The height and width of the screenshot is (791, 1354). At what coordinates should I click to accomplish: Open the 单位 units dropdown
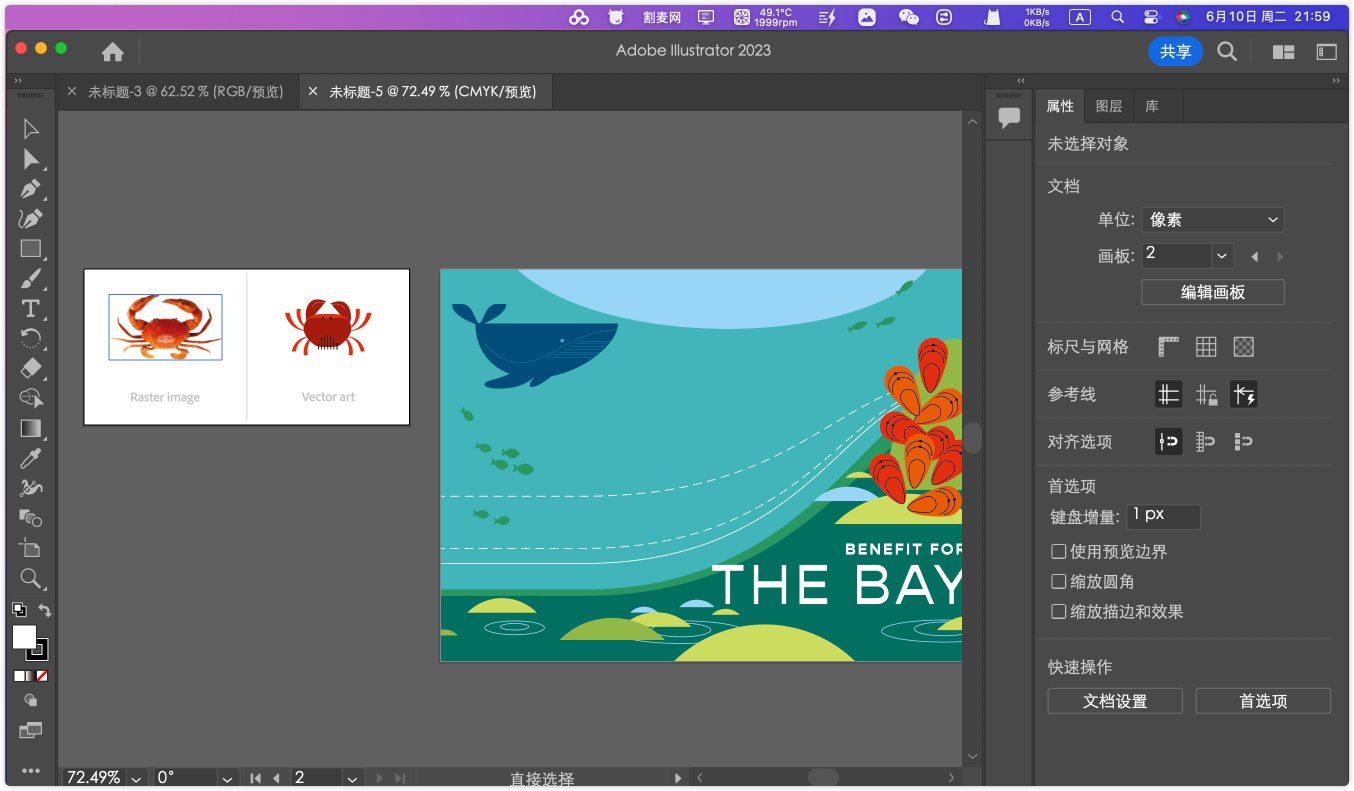pyautogui.click(x=1212, y=220)
